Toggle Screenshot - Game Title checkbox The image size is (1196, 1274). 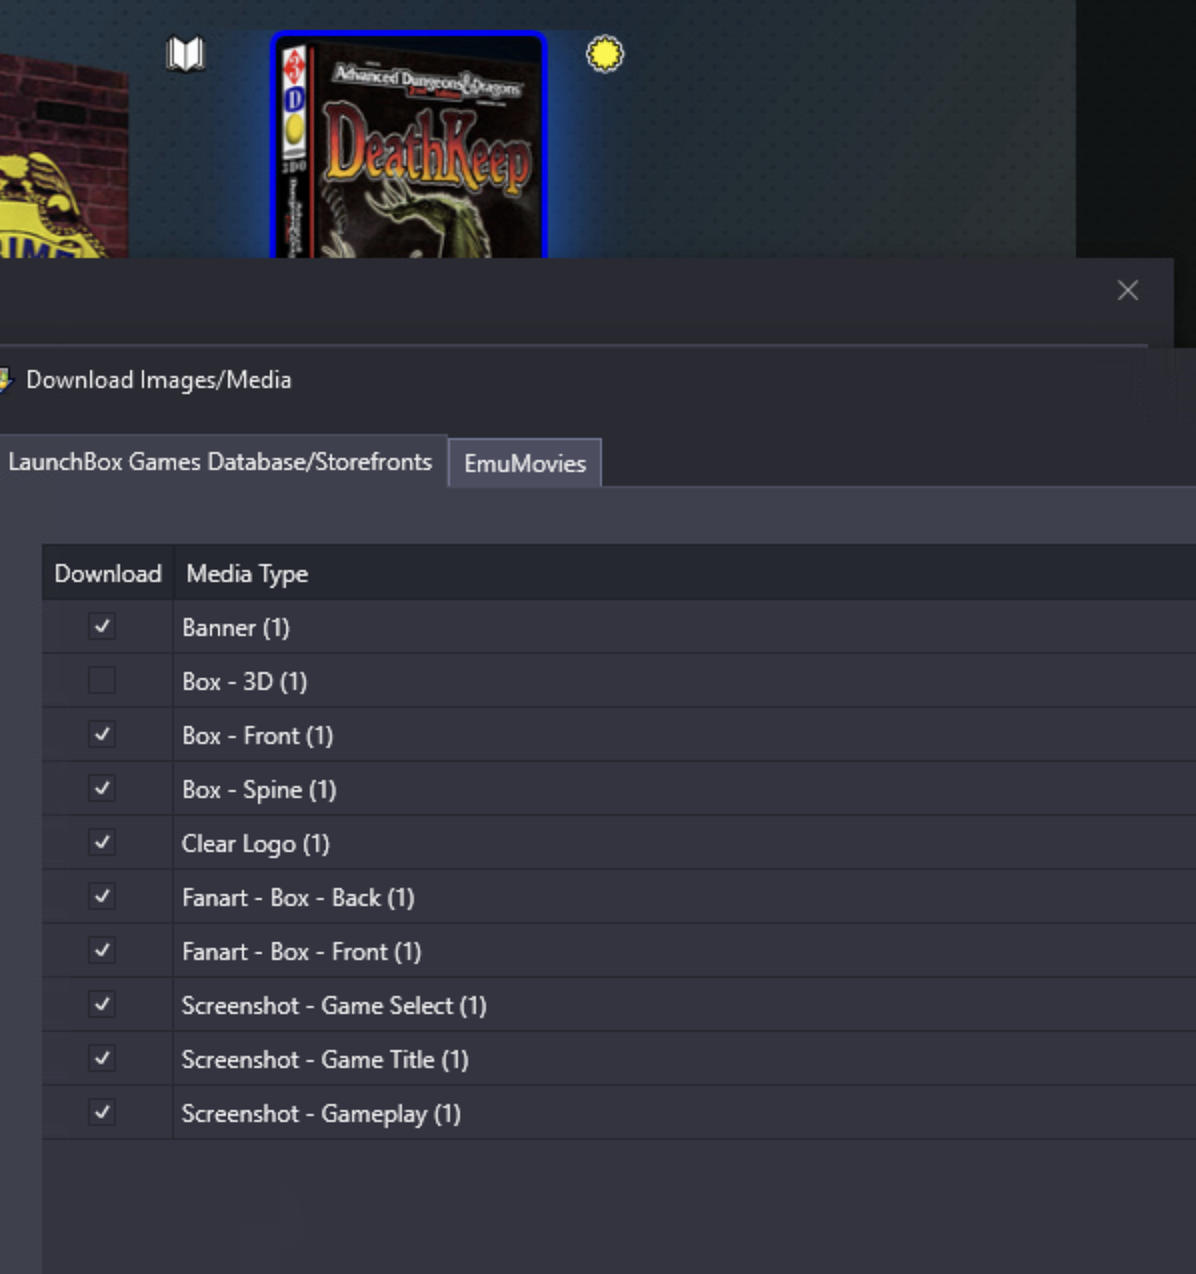102,1059
